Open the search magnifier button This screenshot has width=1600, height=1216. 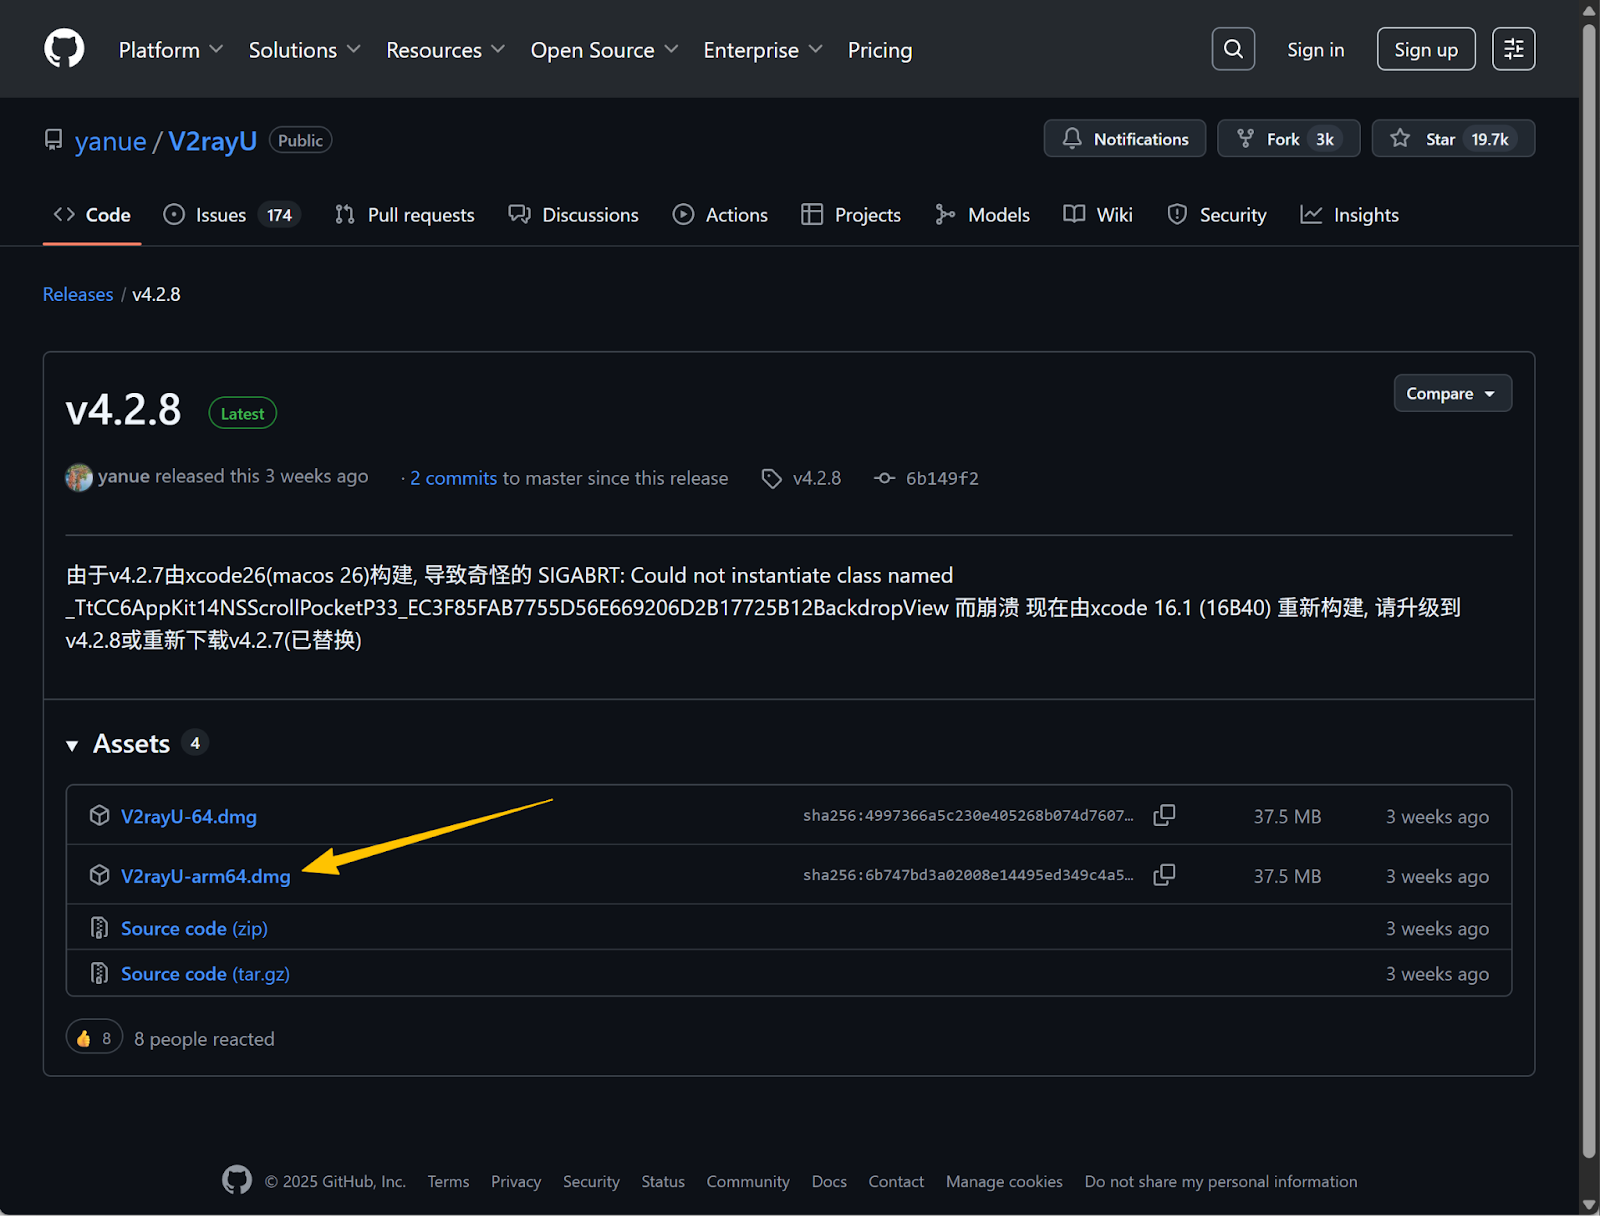[1233, 49]
